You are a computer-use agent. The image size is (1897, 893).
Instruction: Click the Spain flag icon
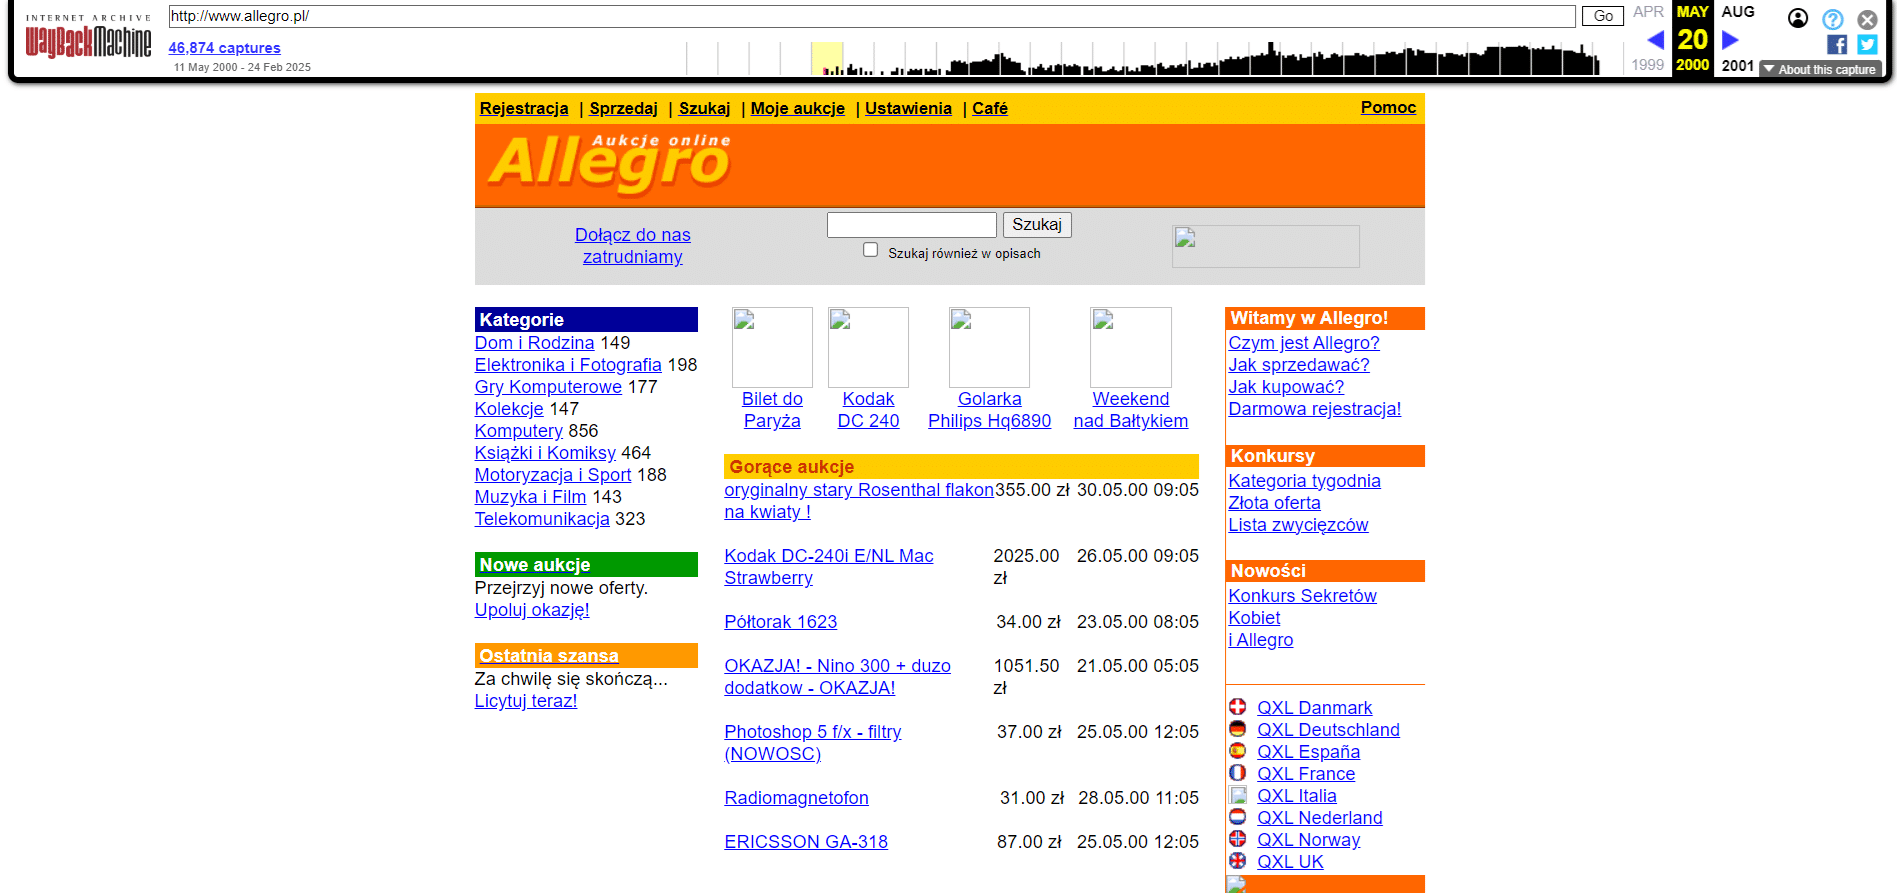coord(1238,750)
